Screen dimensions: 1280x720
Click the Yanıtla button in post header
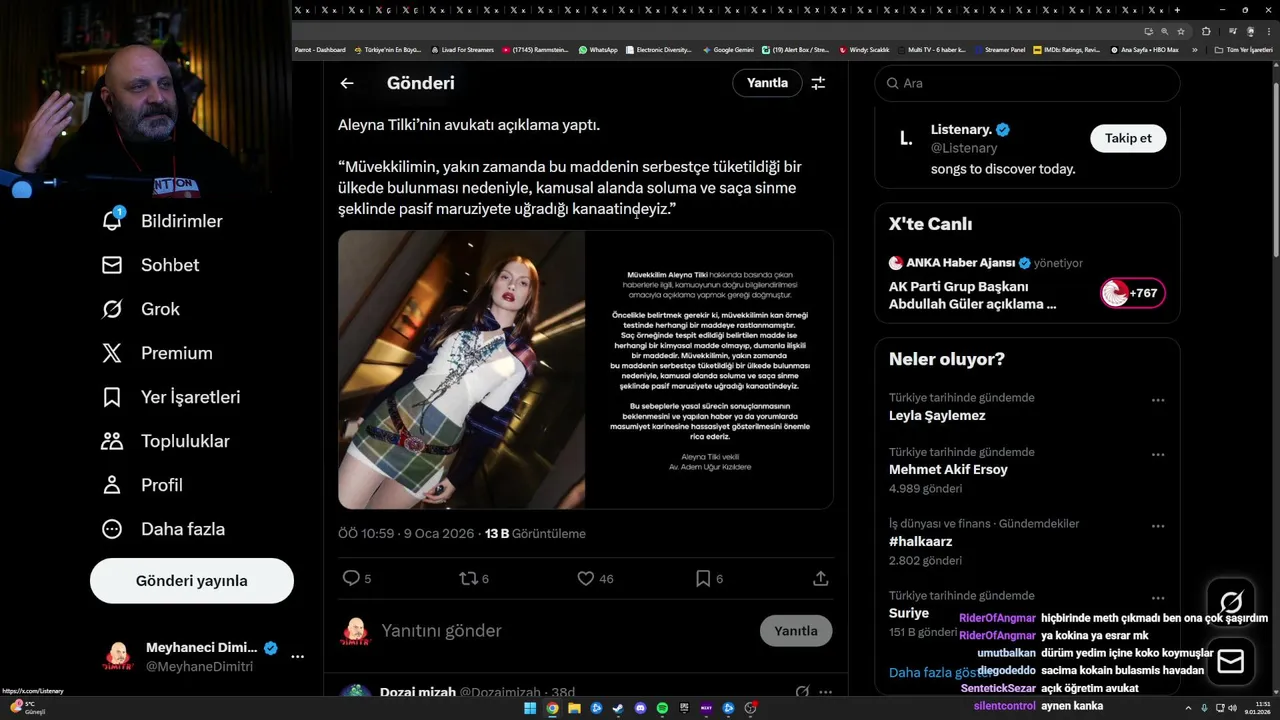767,83
